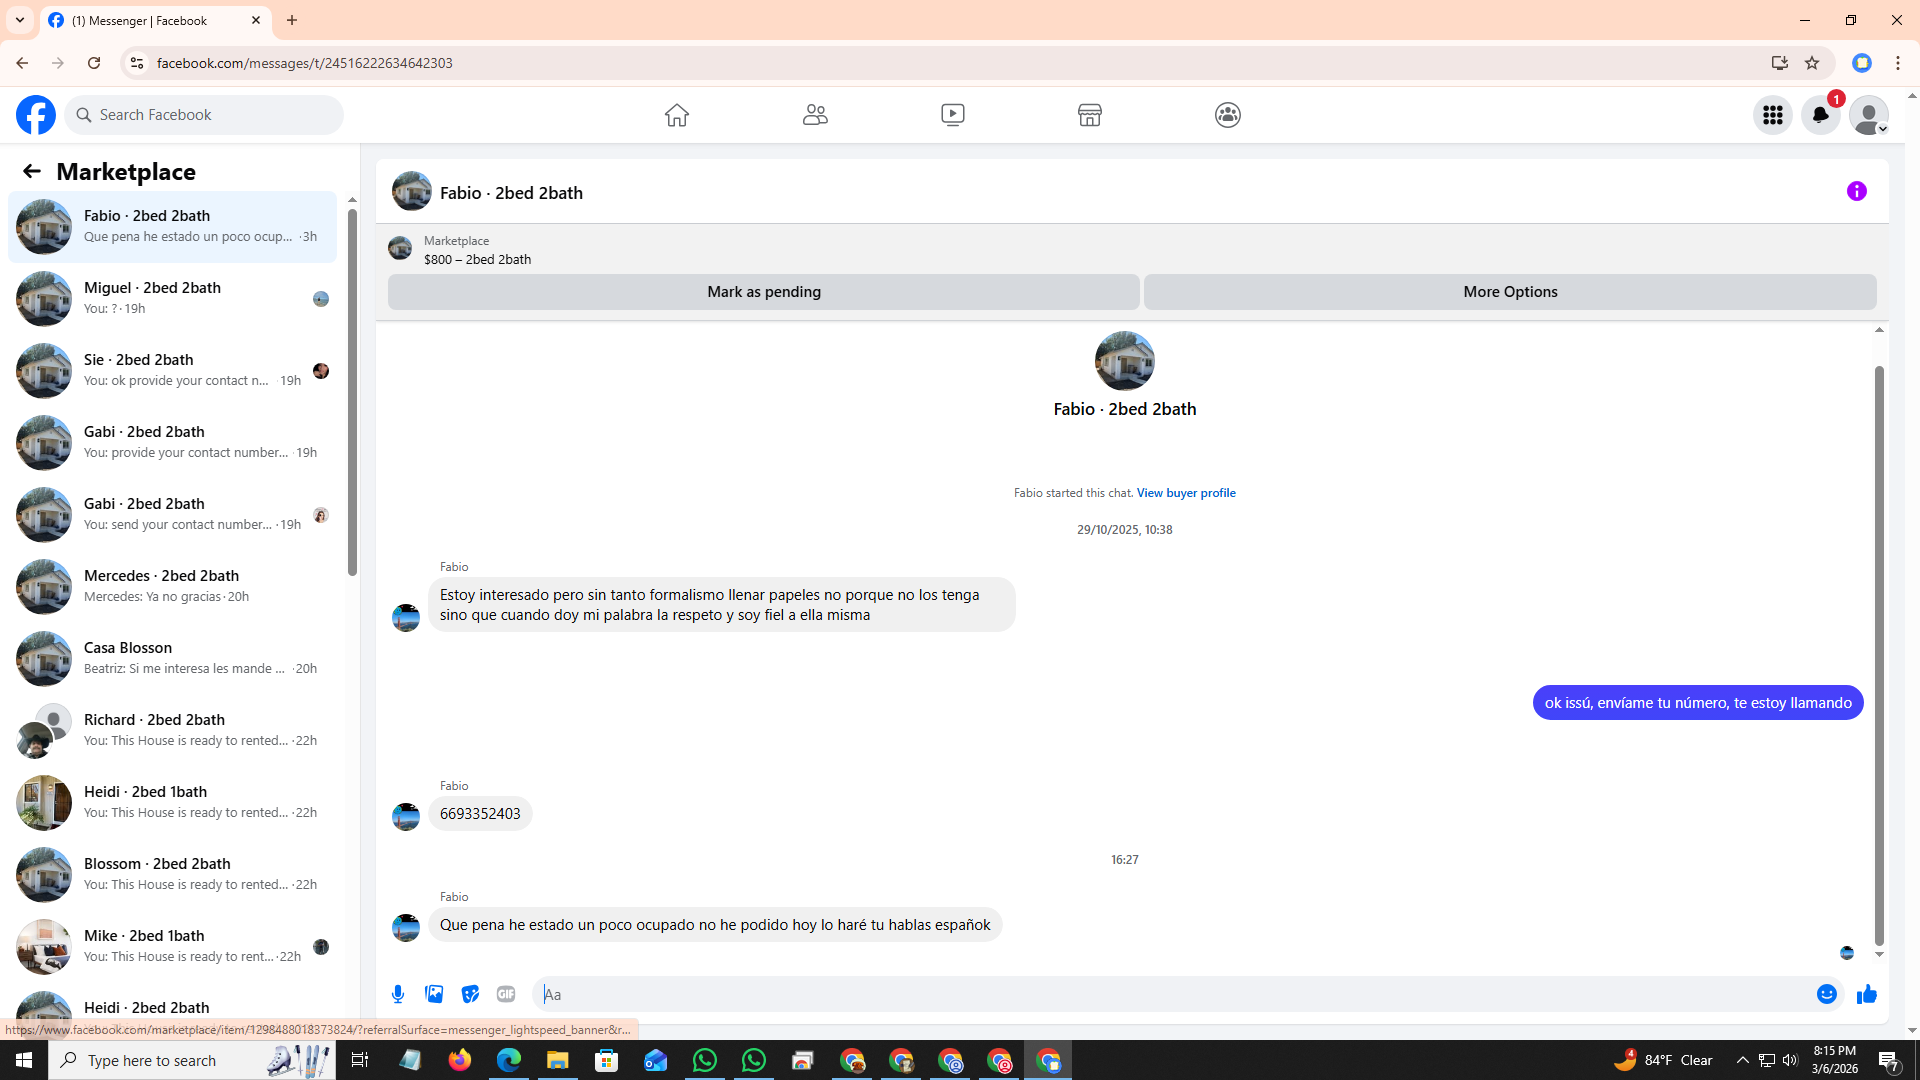Open the emoji picker in message box
The image size is (1920, 1080).
pyautogui.click(x=1826, y=994)
